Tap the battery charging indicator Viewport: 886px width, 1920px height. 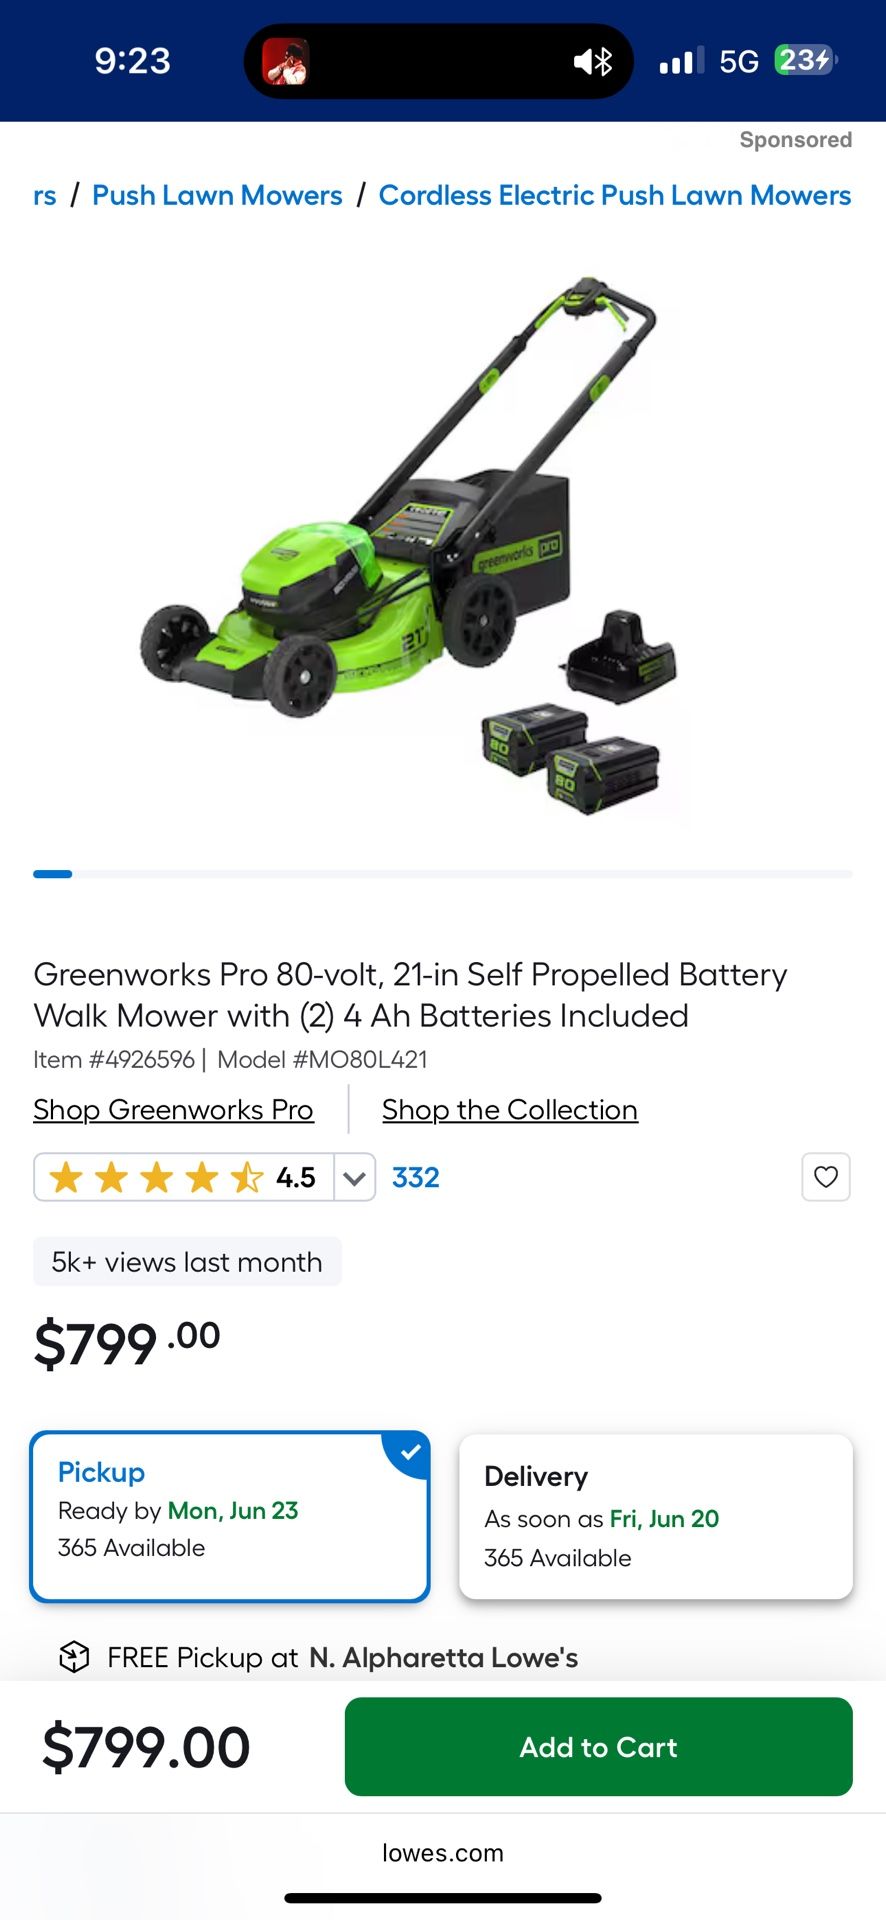pos(806,60)
